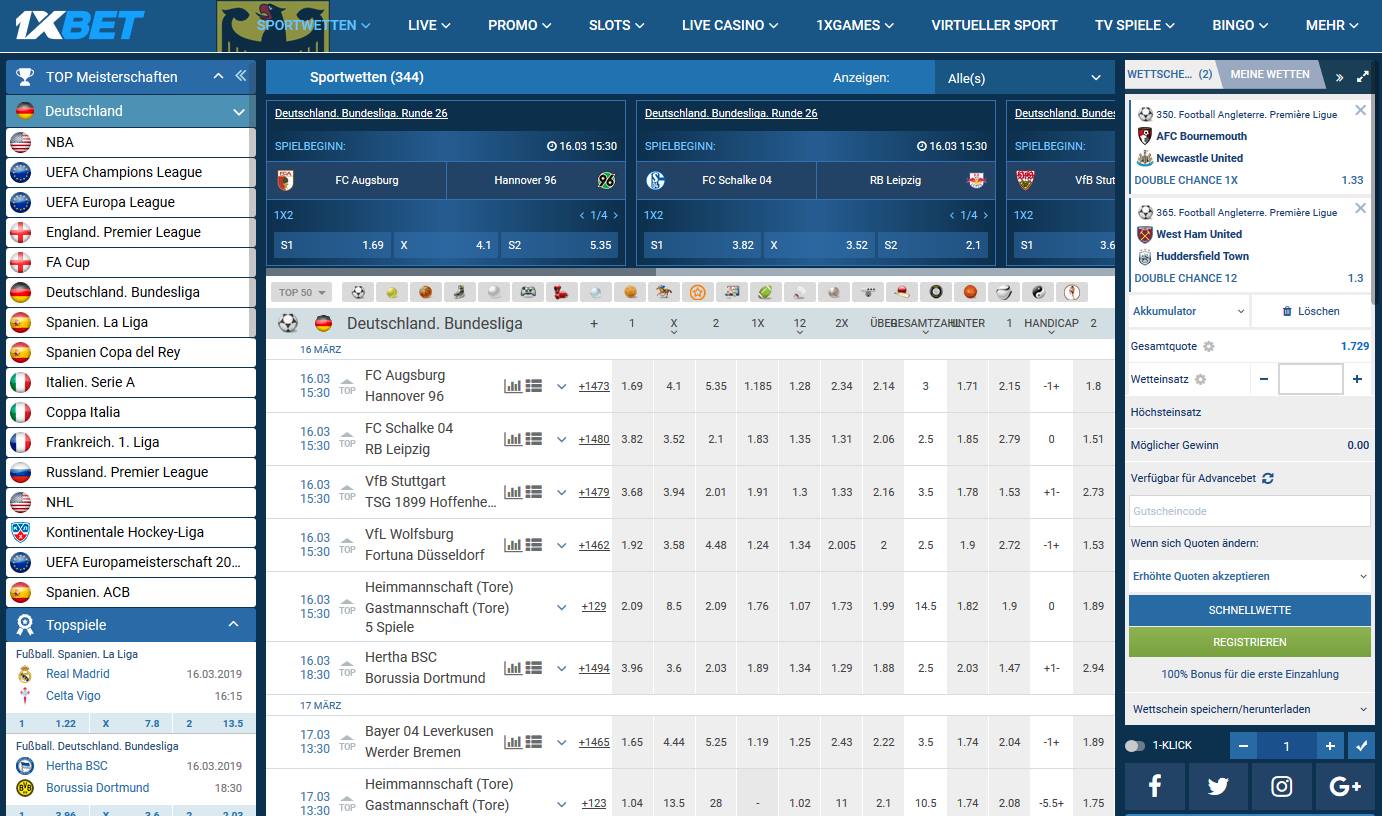Open the SLOTS menu
The height and width of the screenshot is (816, 1382).
(x=617, y=25)
